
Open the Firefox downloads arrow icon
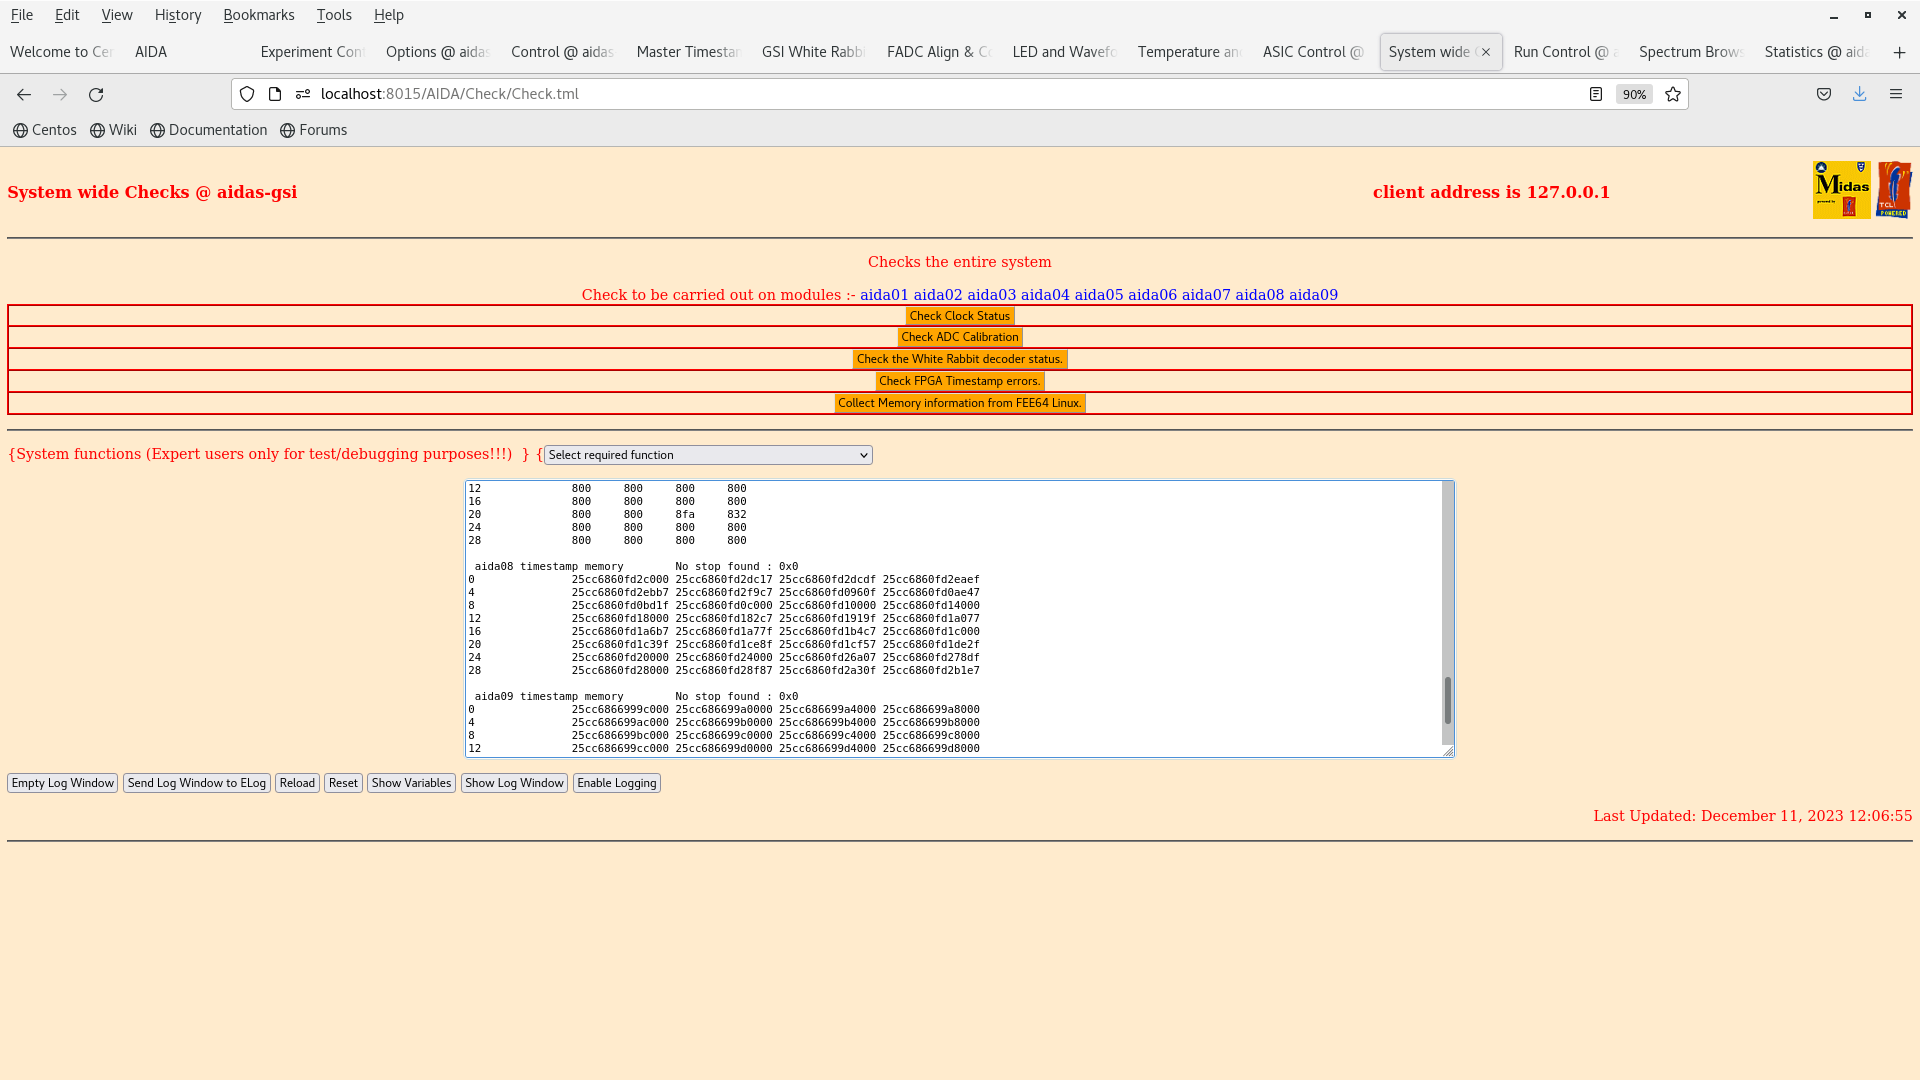(1859, 94)
